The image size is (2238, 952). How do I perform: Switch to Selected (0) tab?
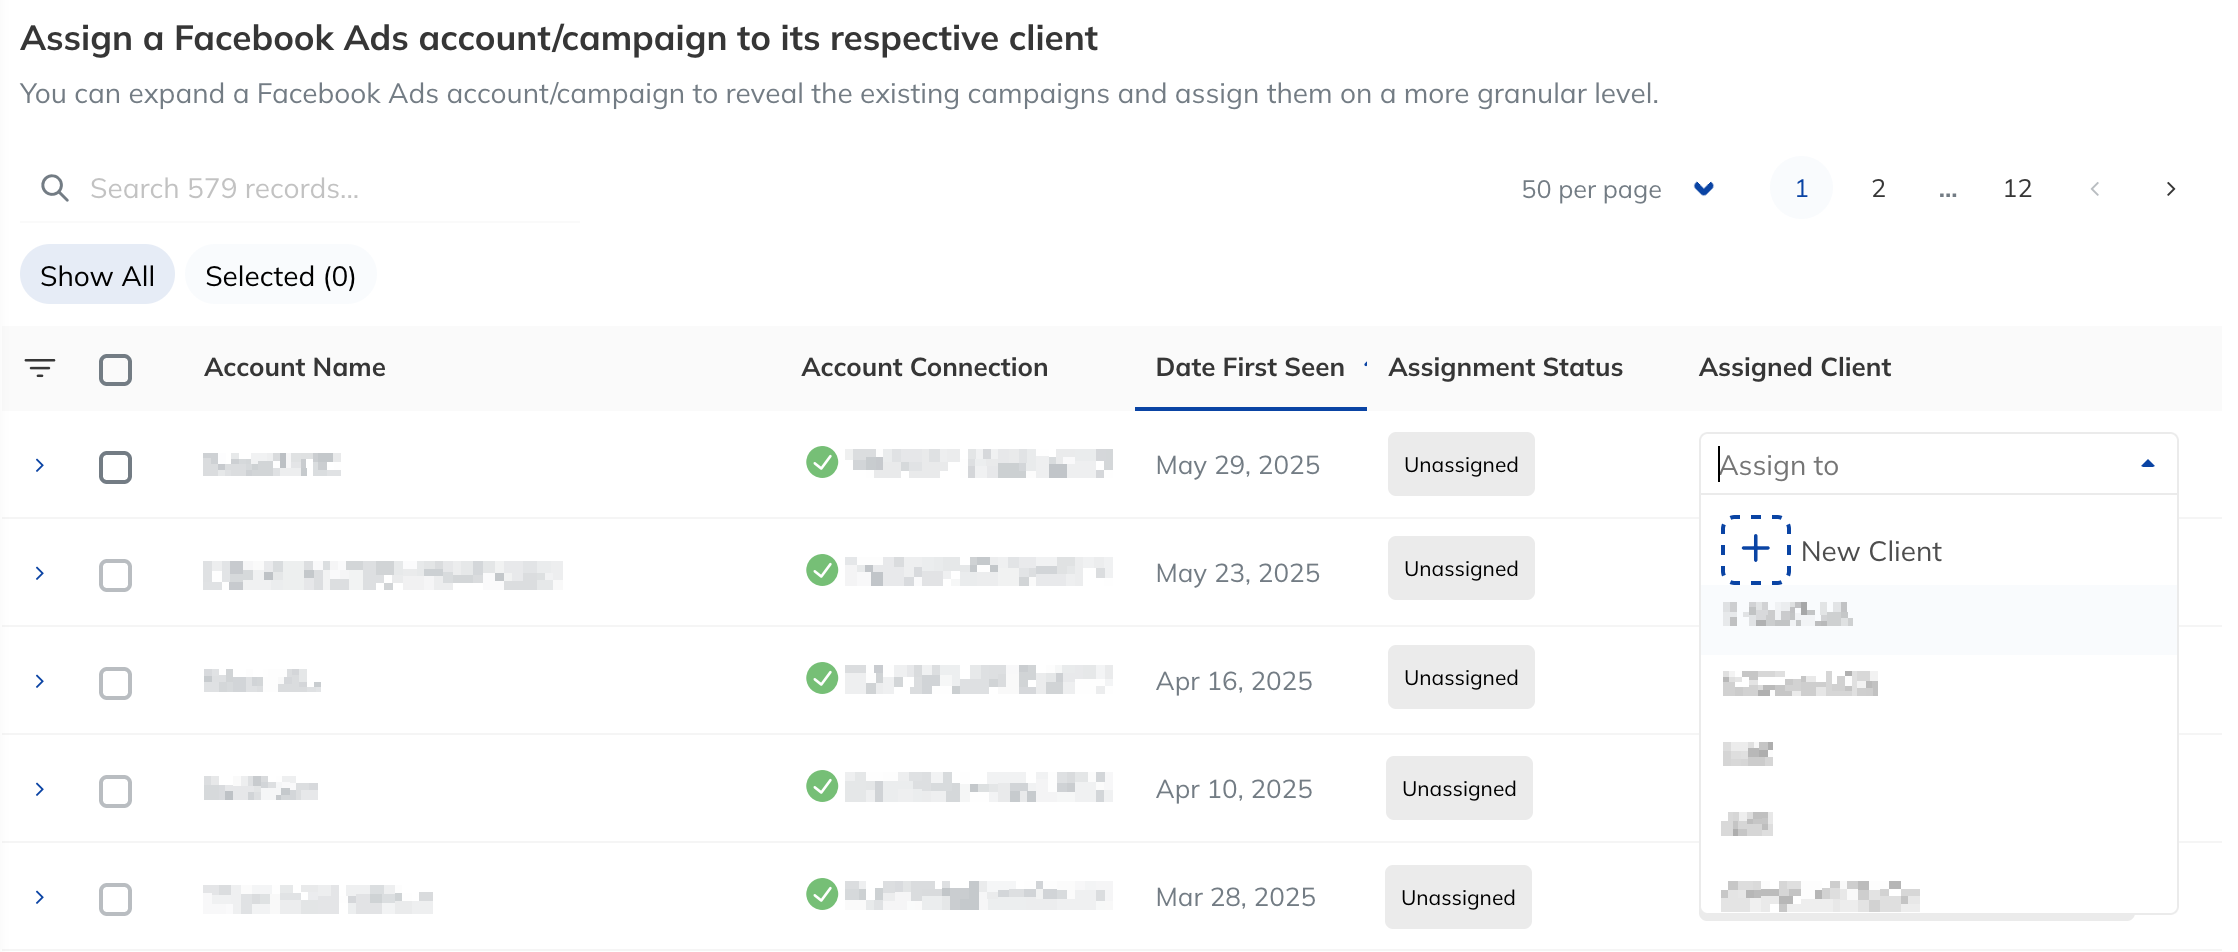pos(280,275)
